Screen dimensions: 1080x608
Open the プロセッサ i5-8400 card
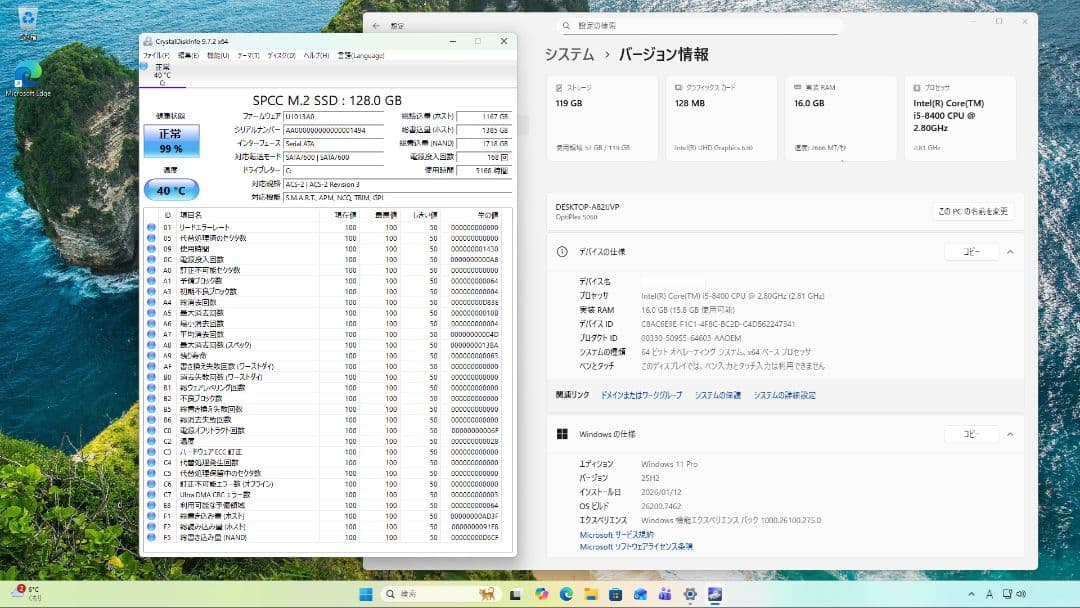[x=960, y=118]
